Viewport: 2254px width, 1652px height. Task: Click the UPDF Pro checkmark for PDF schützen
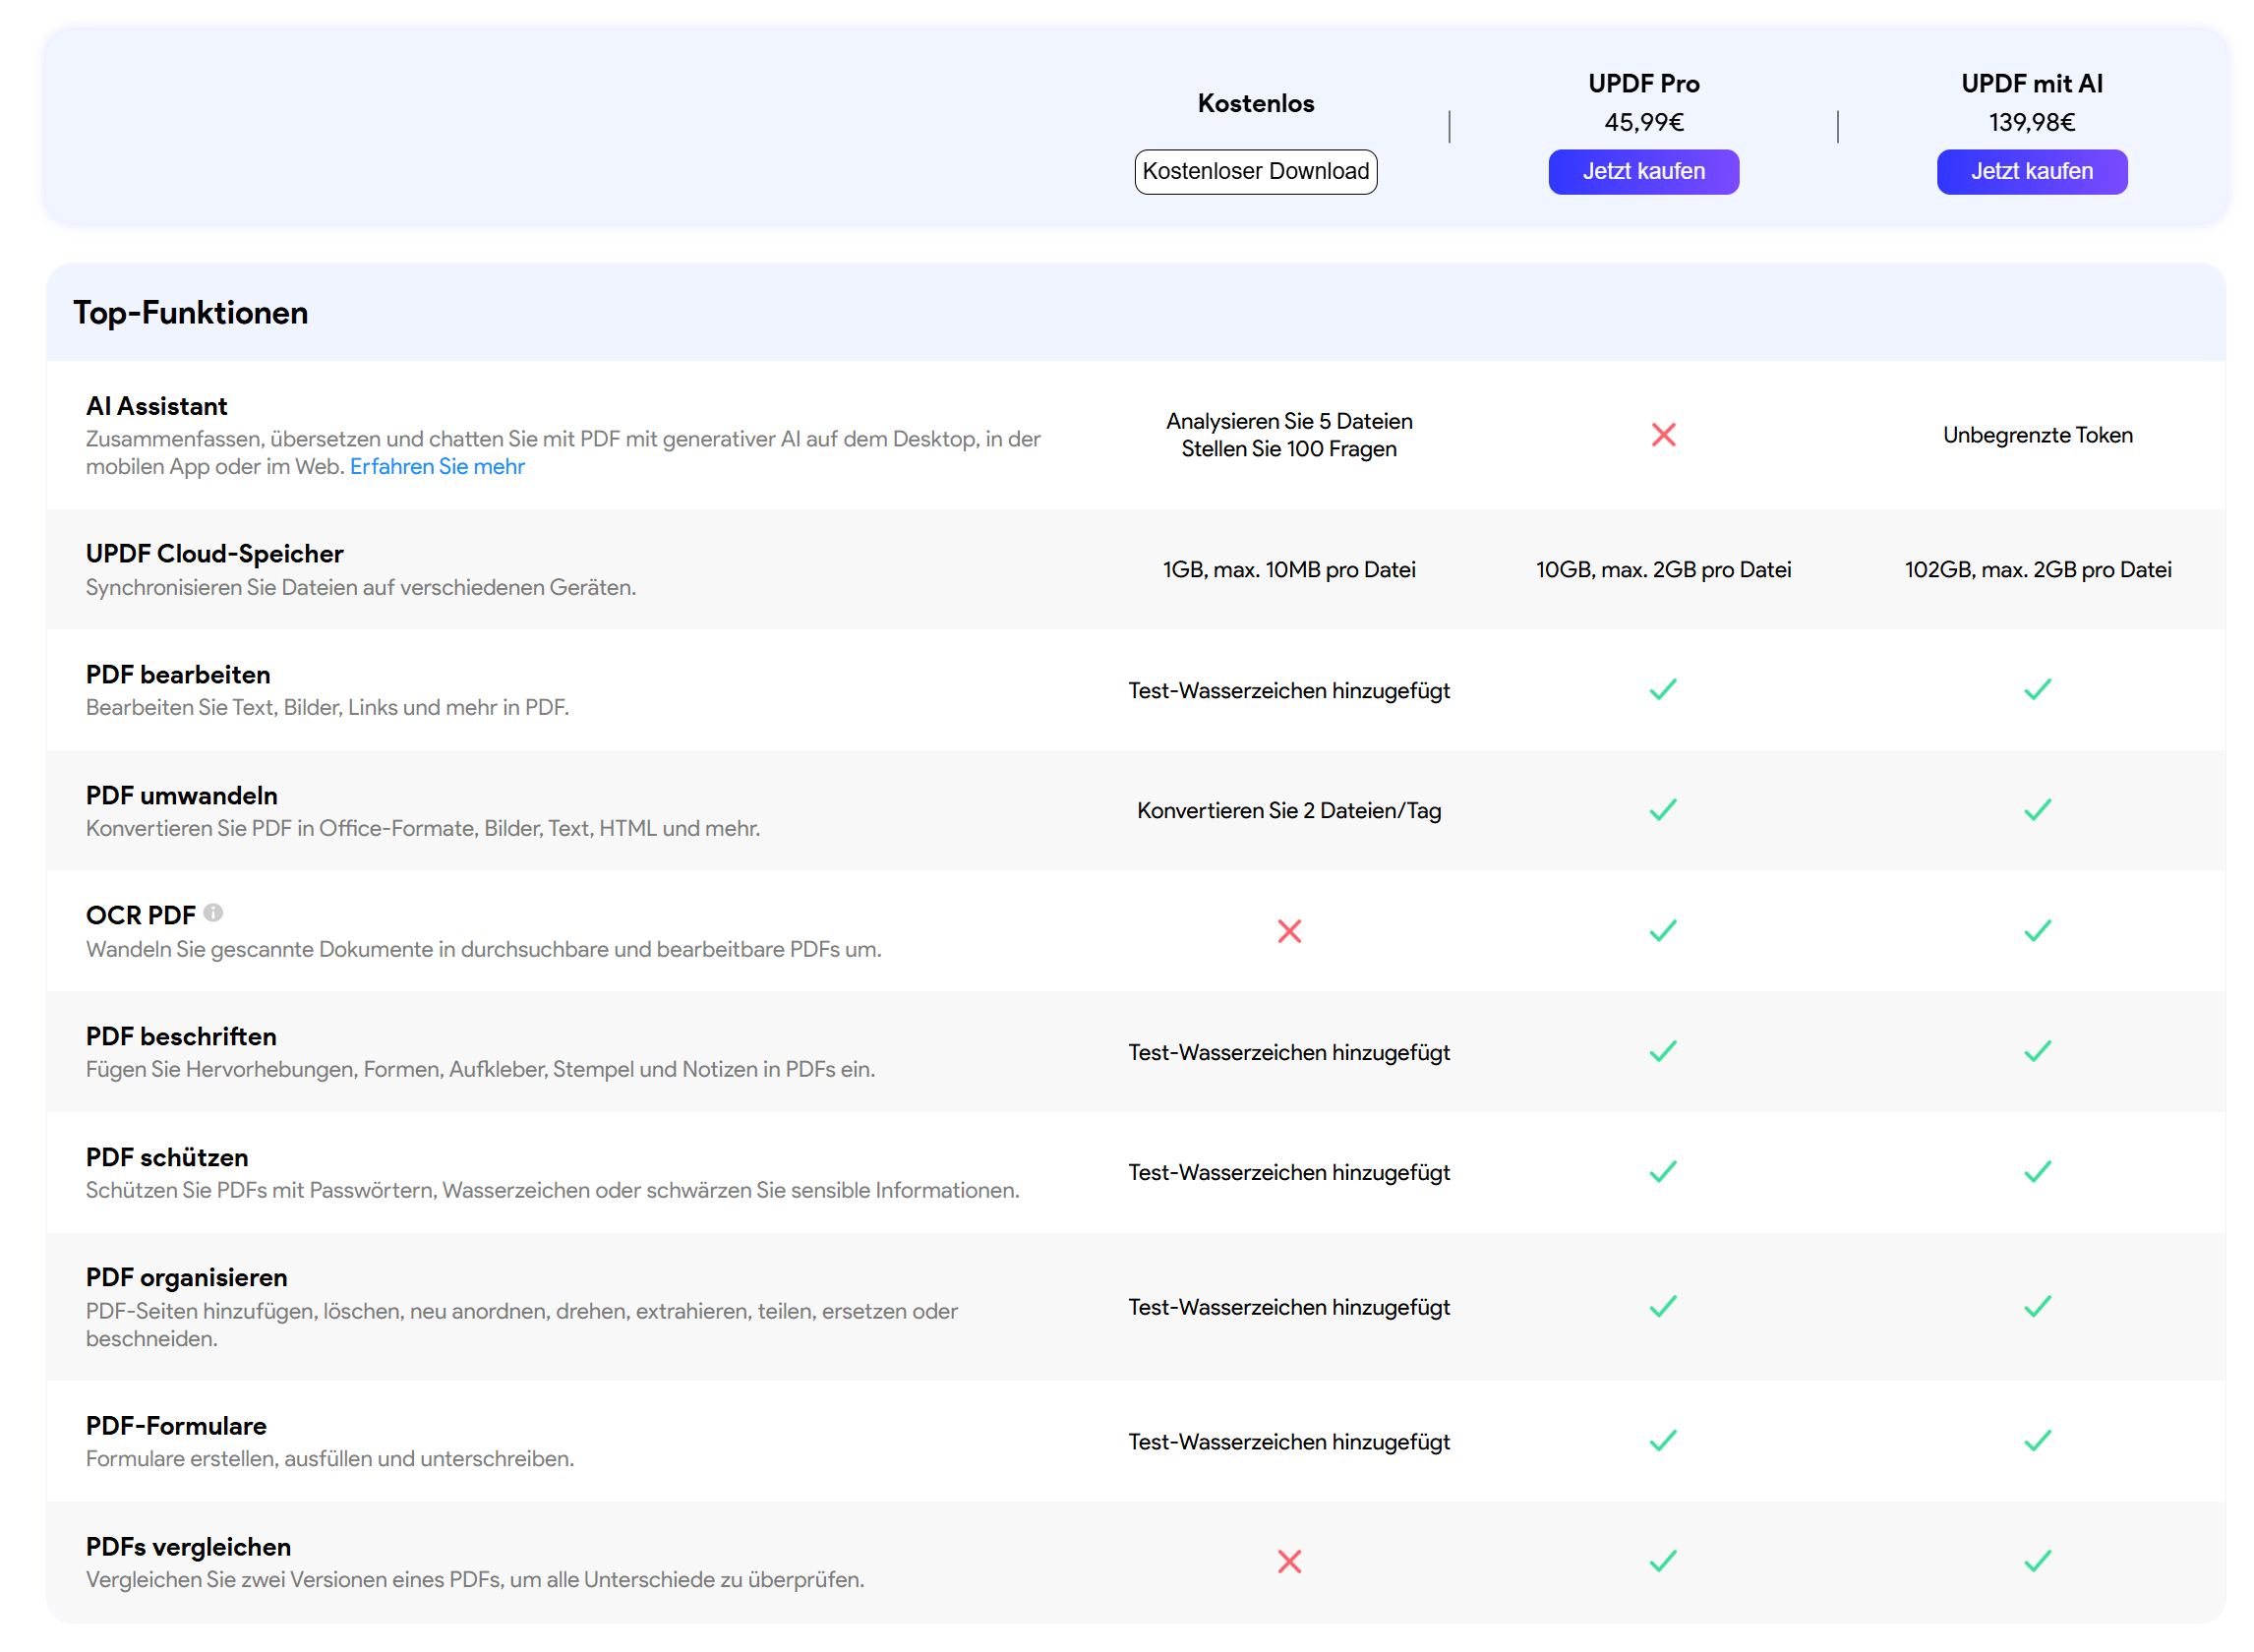click(x=1663, y=1171)
